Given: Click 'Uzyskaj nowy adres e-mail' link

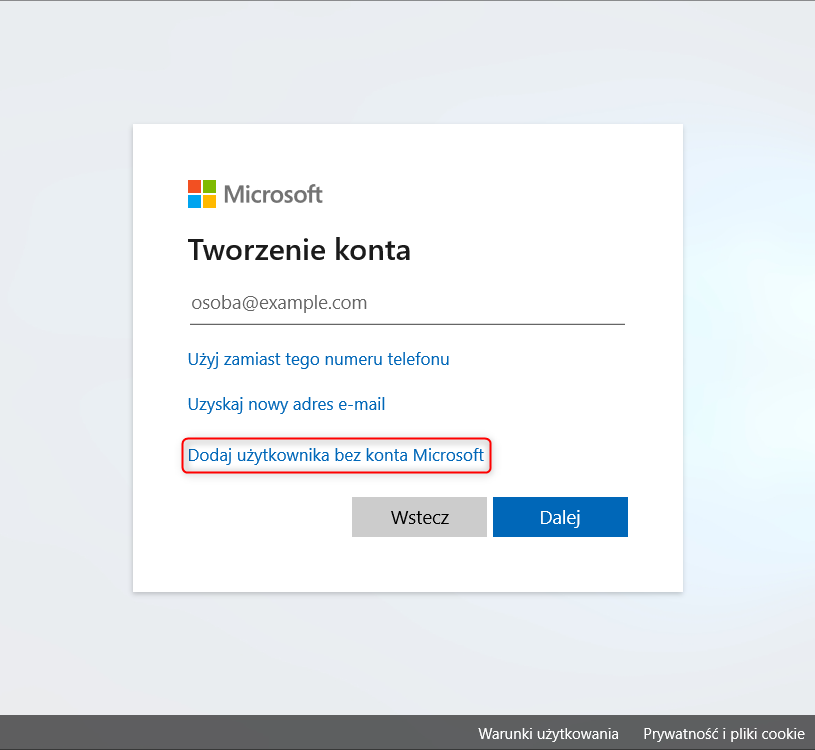Looking at the screenshot, I should [286, 404].
